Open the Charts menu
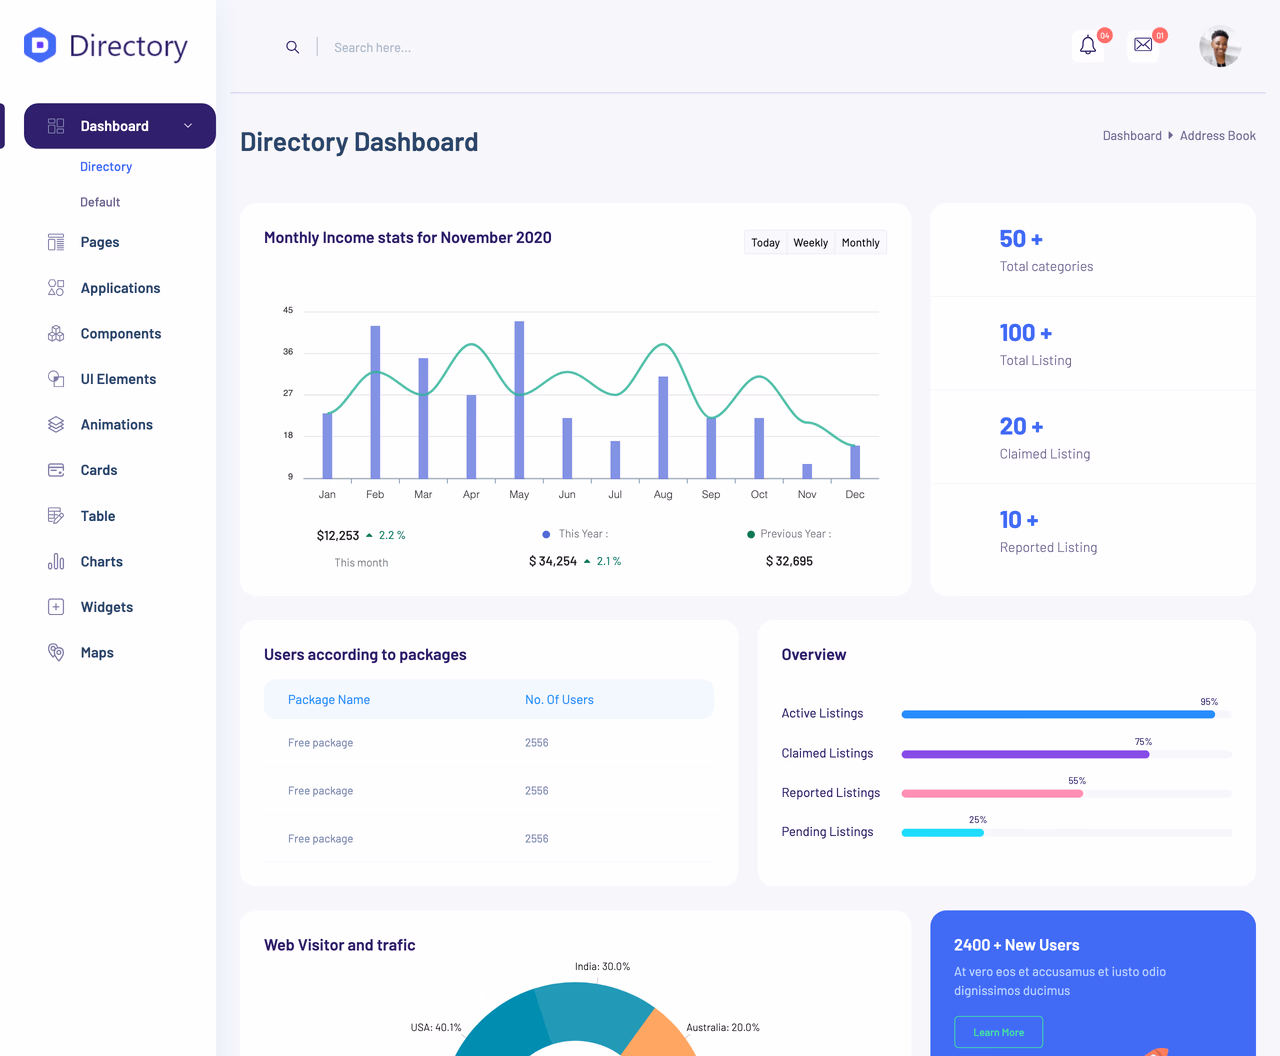Screen dimensions: 1280x1056 click(102, 561)
